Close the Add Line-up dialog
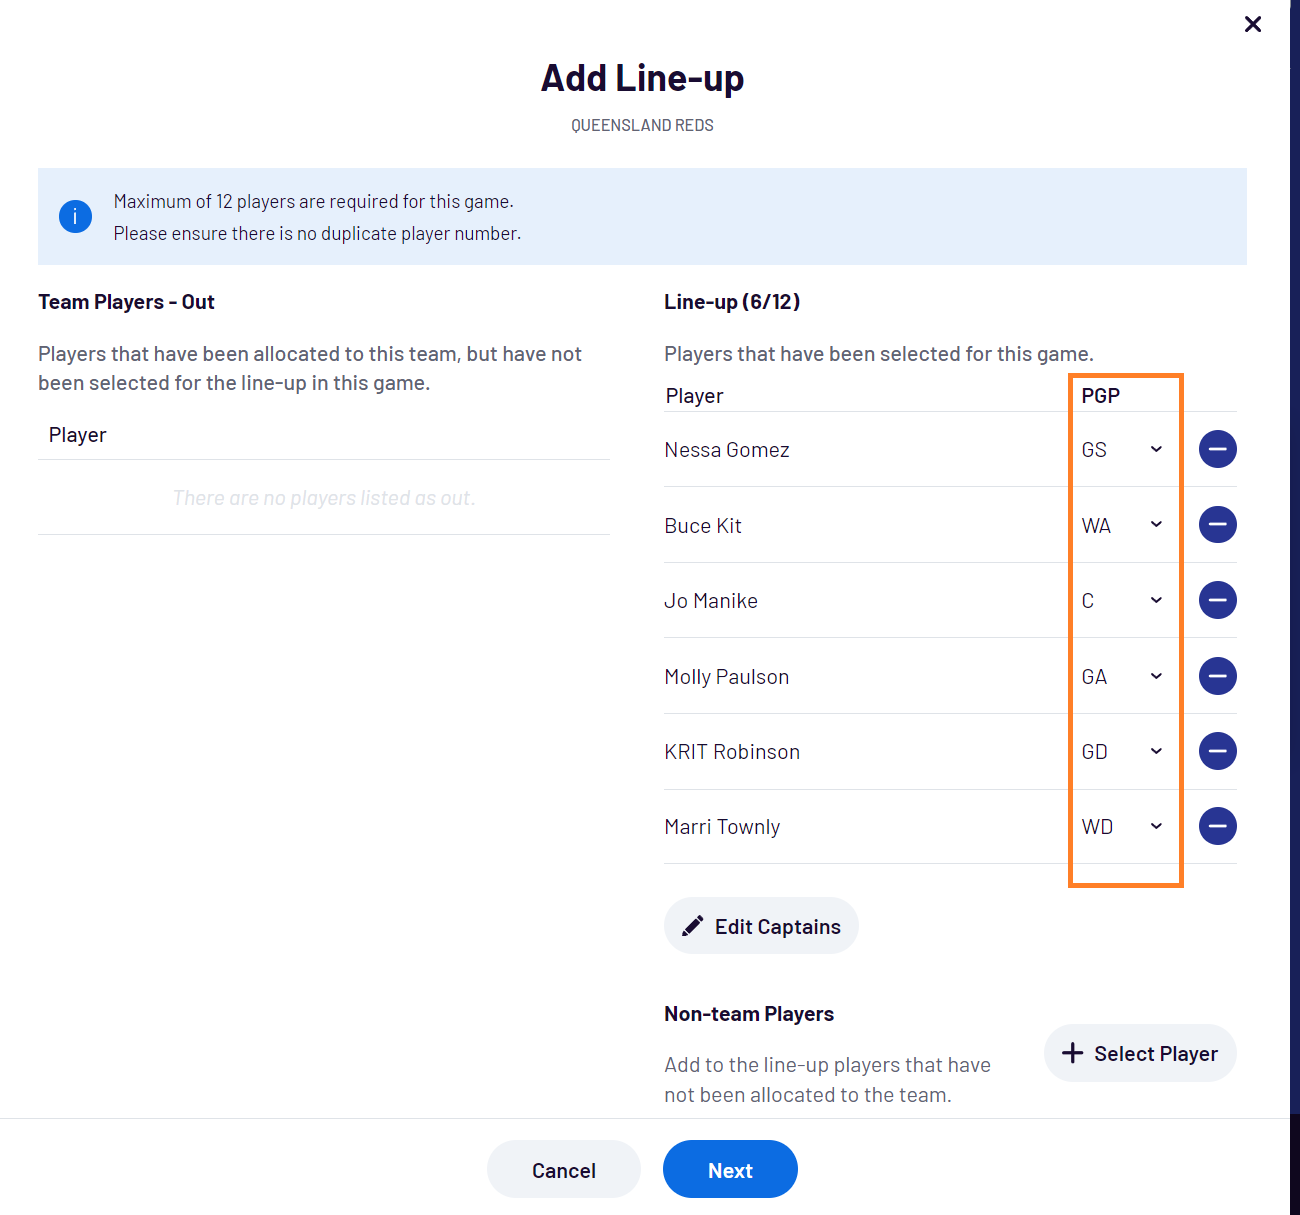This screenshot has width=1300, height=1215. pos(1252,24)
